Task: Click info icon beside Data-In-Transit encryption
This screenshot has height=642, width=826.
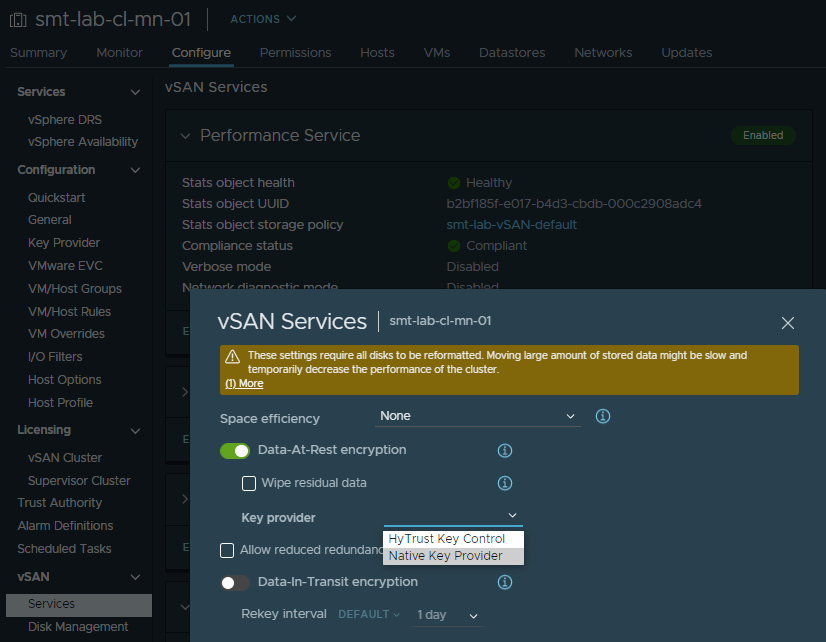Action: click(505, 582)
